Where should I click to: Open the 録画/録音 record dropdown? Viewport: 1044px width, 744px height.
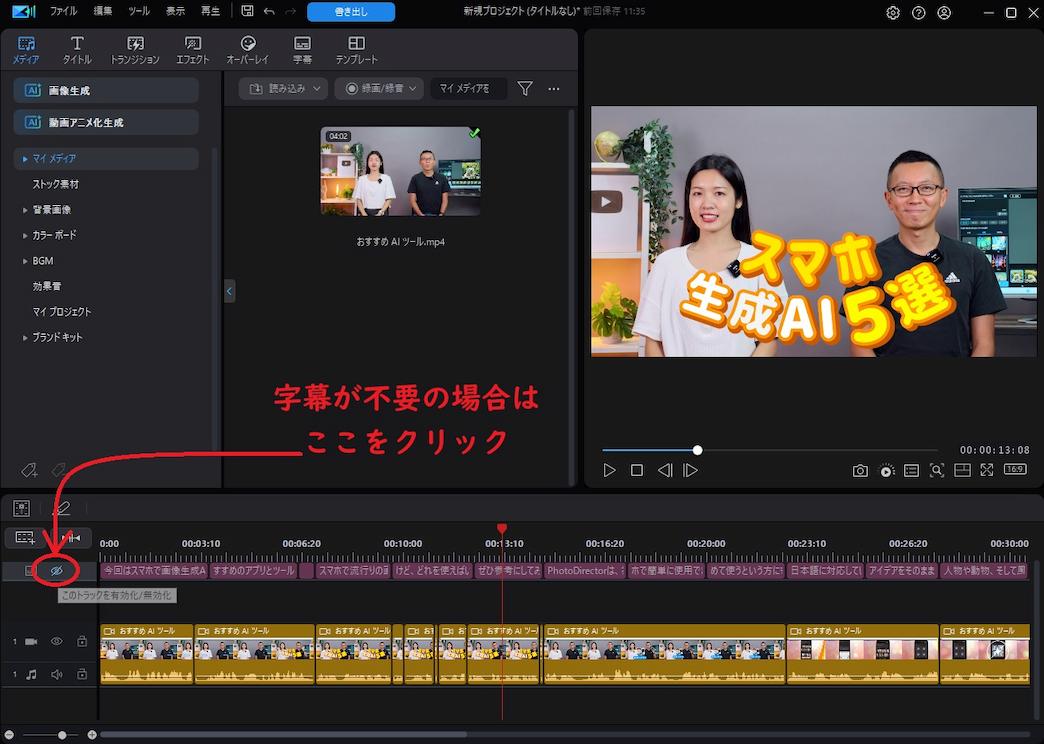point(379,89)
